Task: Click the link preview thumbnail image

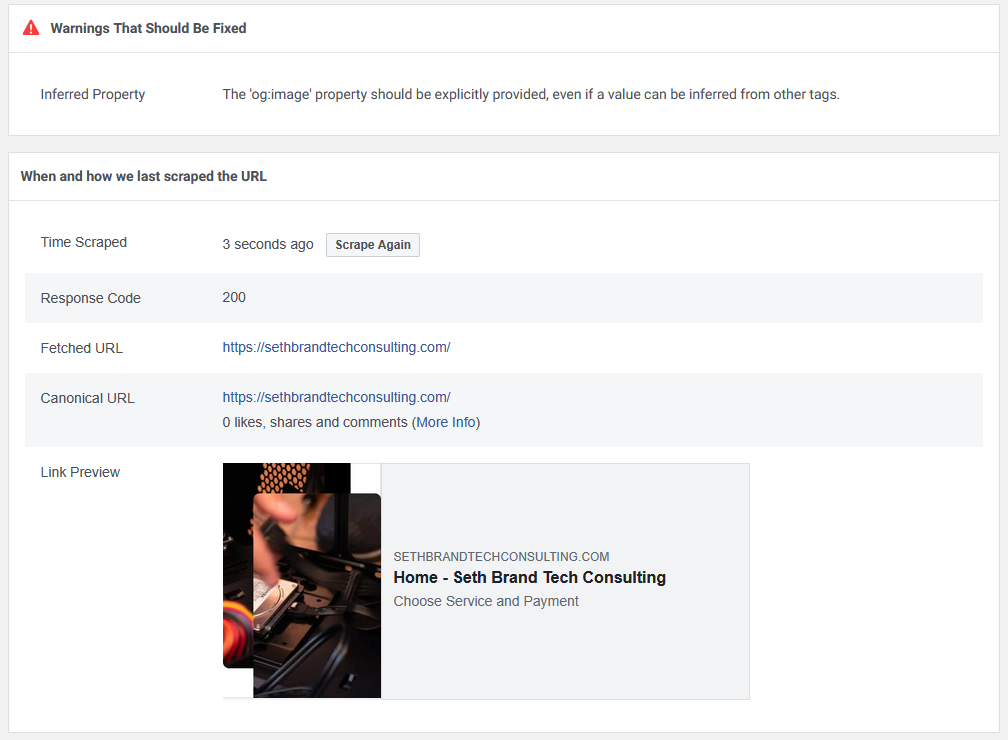Action: pyautogui.click(x=302, y=581)
